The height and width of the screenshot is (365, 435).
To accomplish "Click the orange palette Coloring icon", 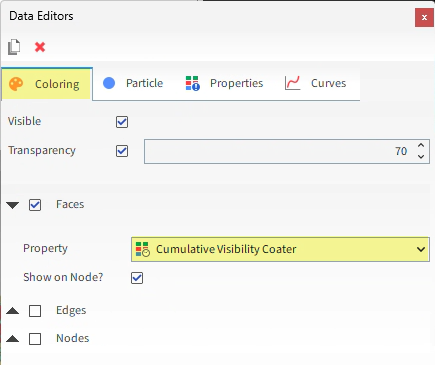I will tap(16, 84).
